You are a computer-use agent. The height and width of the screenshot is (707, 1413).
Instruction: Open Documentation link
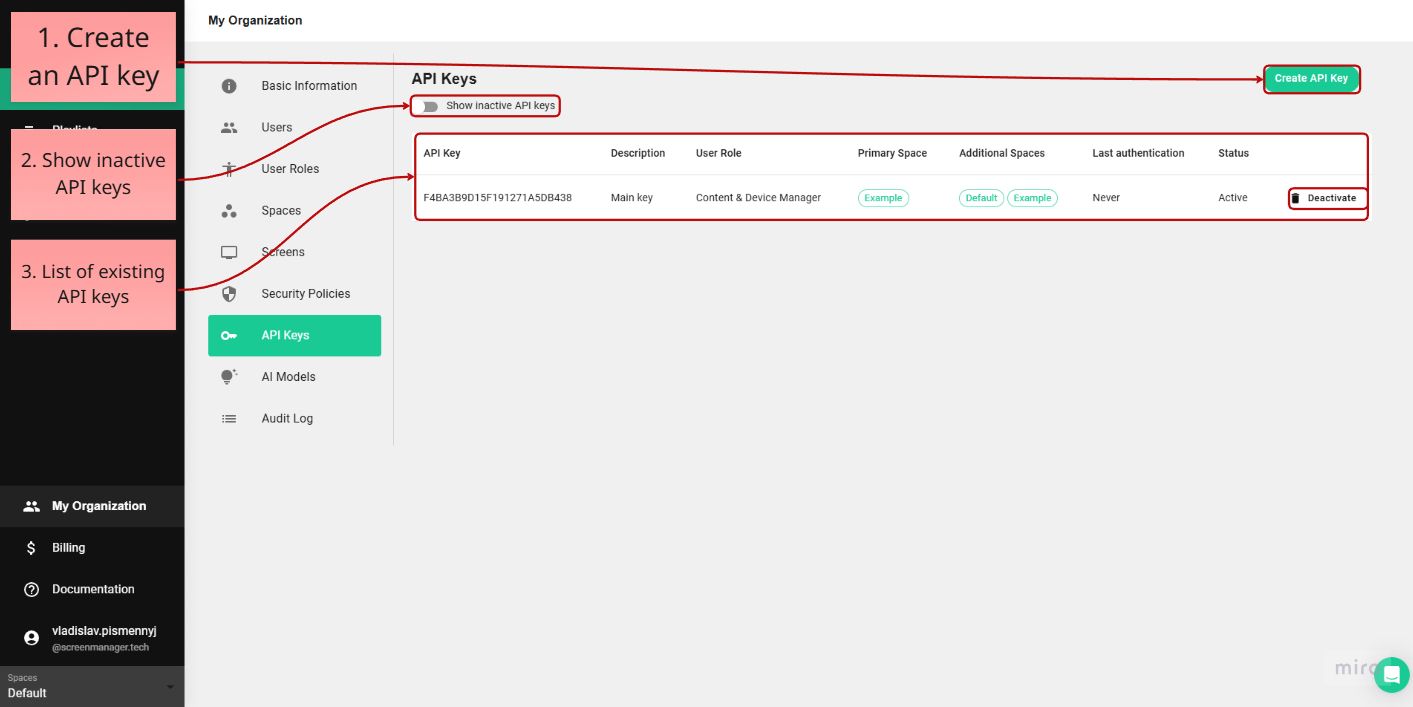coord(92,590)
